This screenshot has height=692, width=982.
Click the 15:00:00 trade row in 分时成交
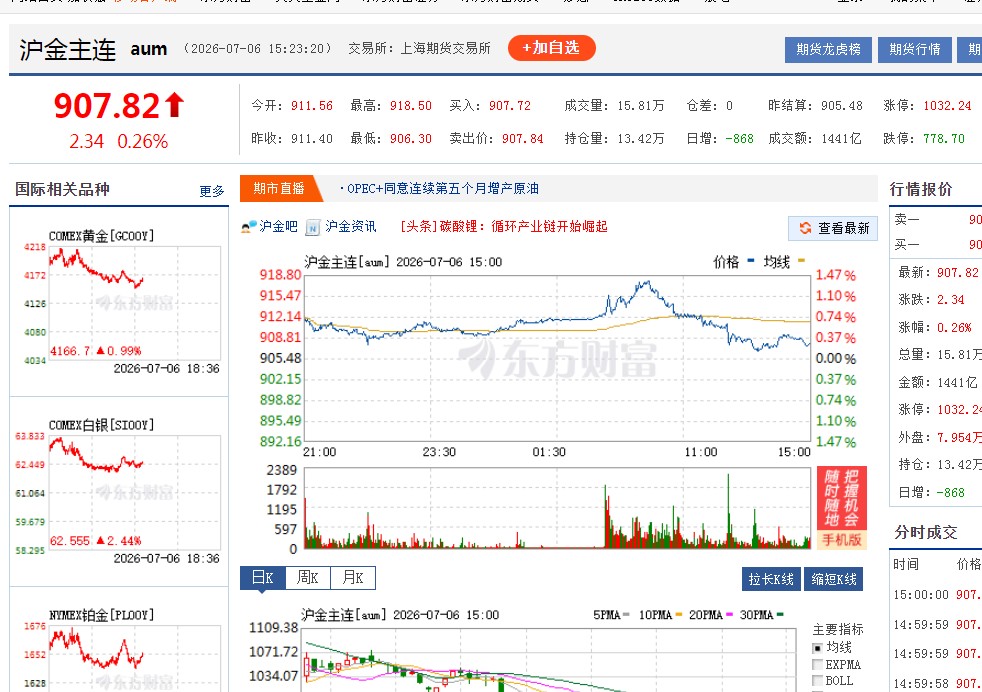[x=938, y=594]
